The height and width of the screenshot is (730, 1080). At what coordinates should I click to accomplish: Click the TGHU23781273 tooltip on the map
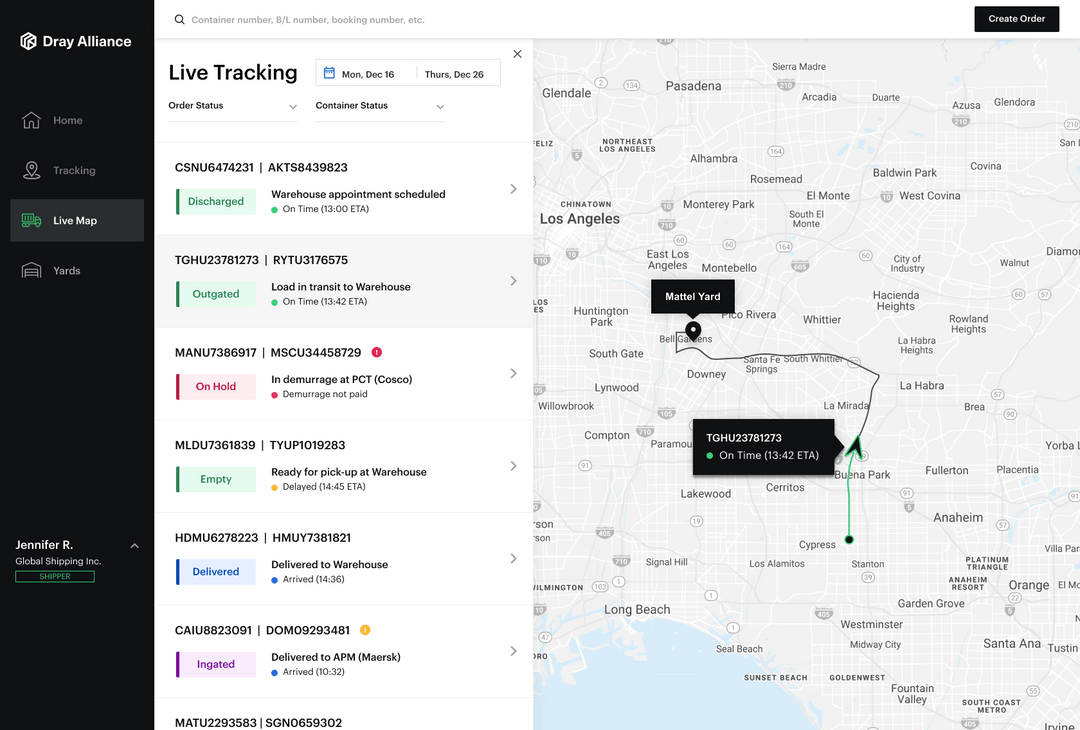point(763,446)
